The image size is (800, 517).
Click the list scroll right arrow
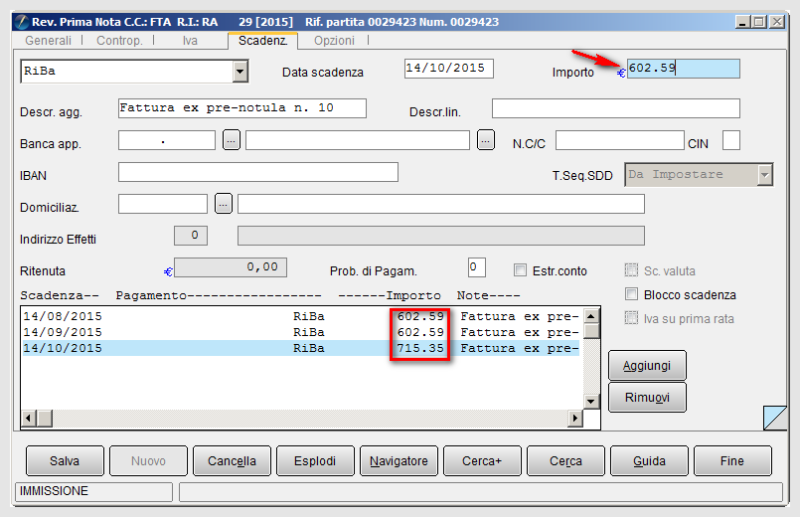[x=575, y=418]
